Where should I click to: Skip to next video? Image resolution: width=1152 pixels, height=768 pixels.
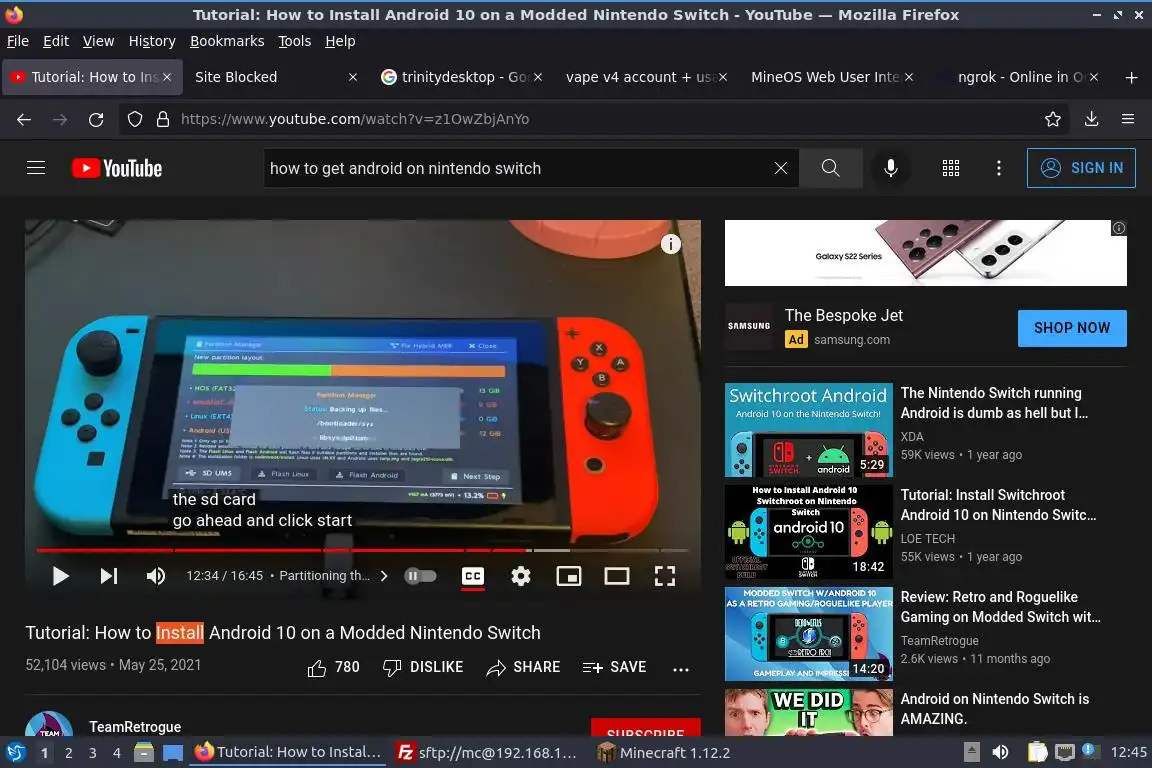[109, 576]
